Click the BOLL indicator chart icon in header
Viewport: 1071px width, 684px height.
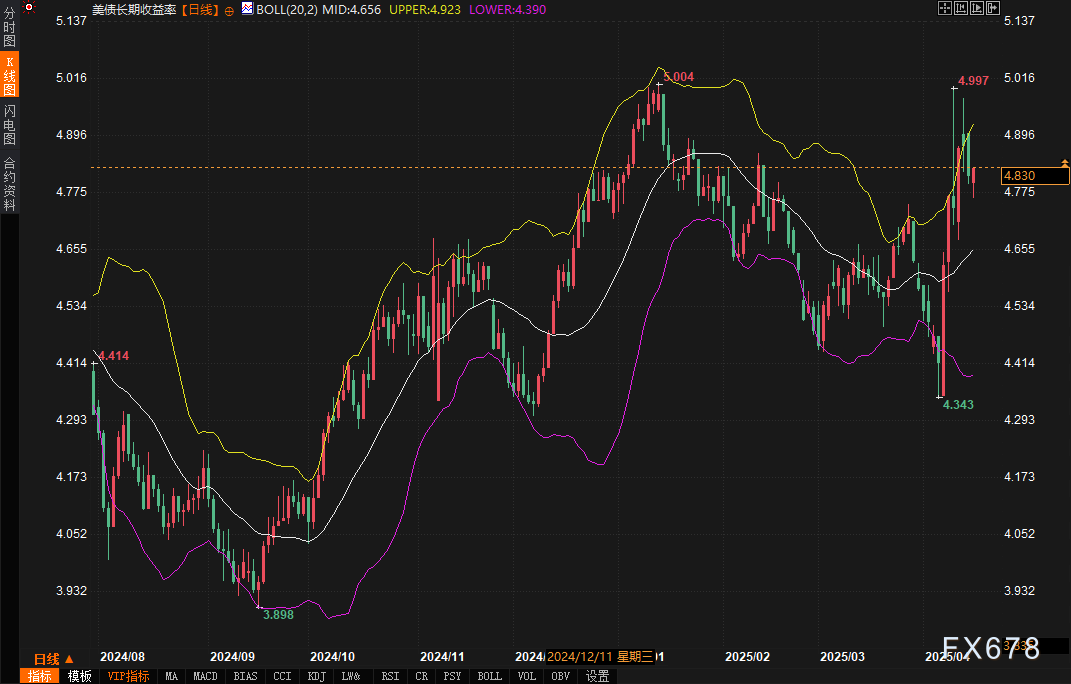pyautogui.click(x=247, y=8)
